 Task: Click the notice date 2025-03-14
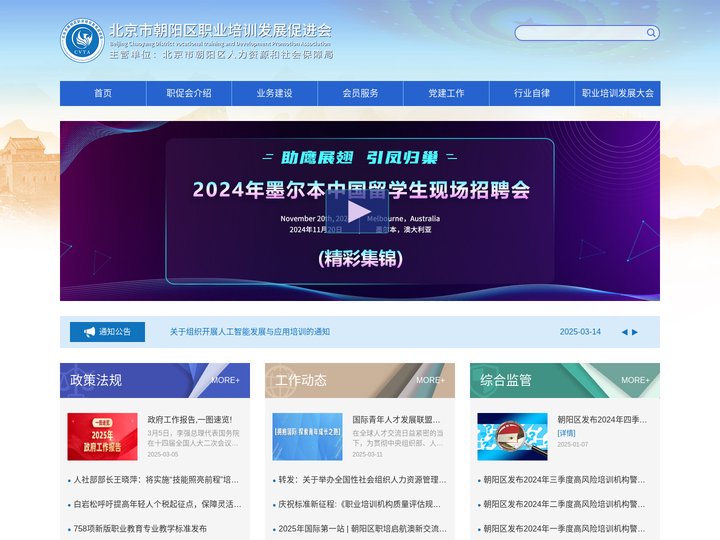580,332
